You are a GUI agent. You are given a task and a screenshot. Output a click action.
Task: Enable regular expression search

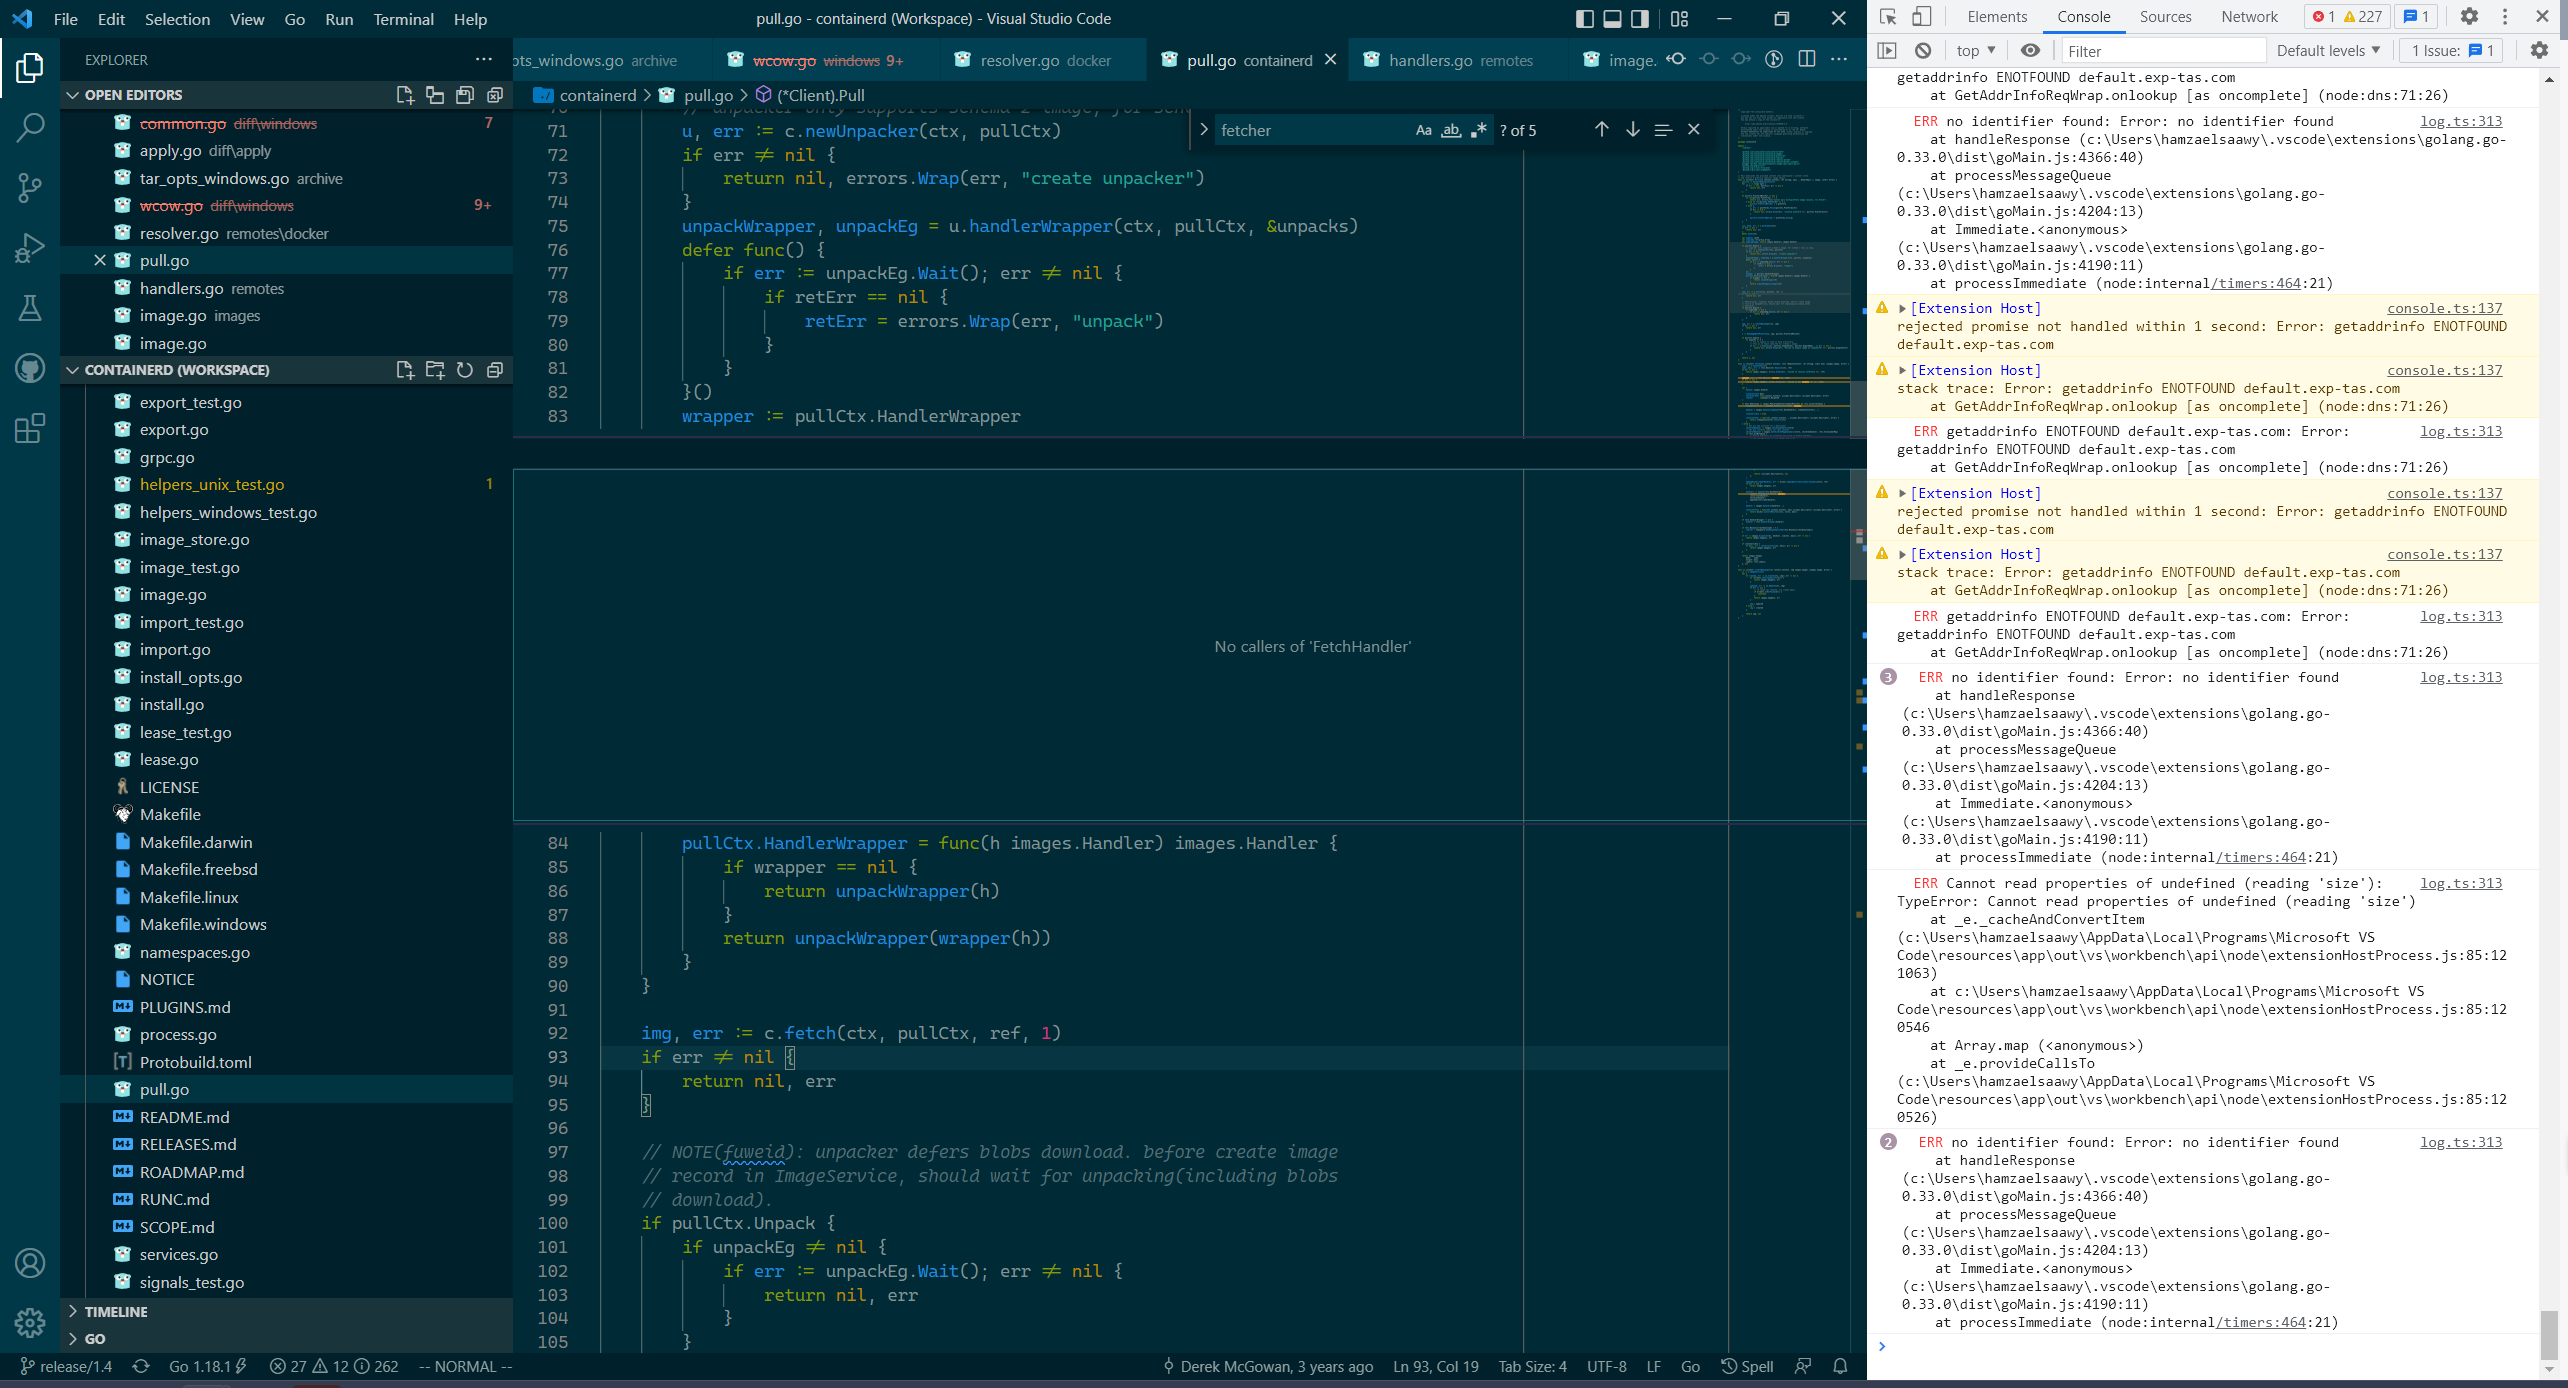click(x=1479, y=130)
